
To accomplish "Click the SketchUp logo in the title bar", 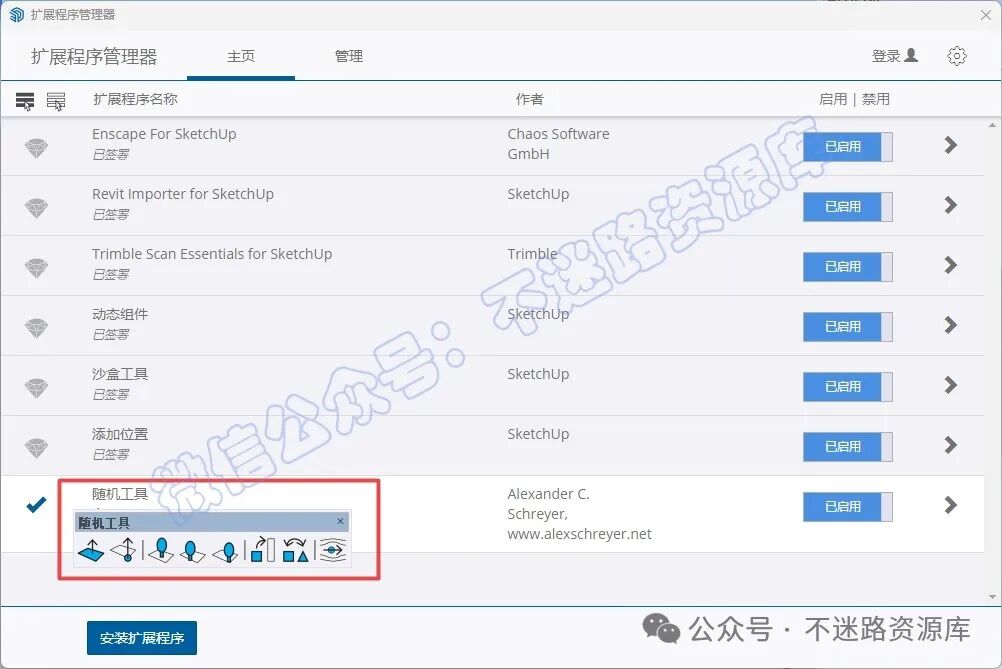I will click(17, 15).
